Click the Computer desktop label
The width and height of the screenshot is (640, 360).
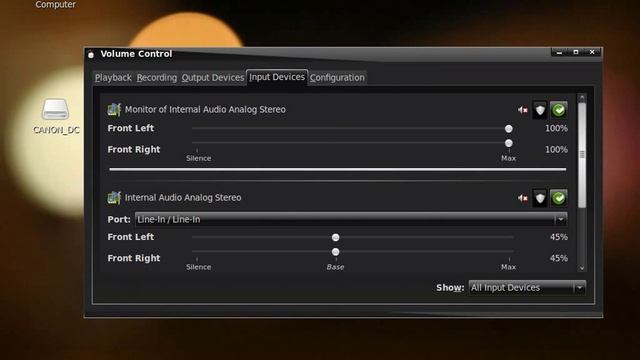click(56, 4)
